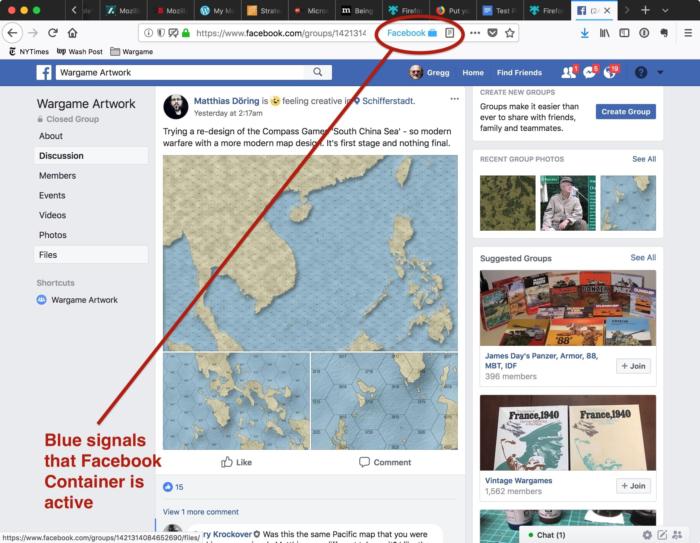The height and width of the screenshot is (543, 700).
Task: Open group Videos
Action: 53,215
